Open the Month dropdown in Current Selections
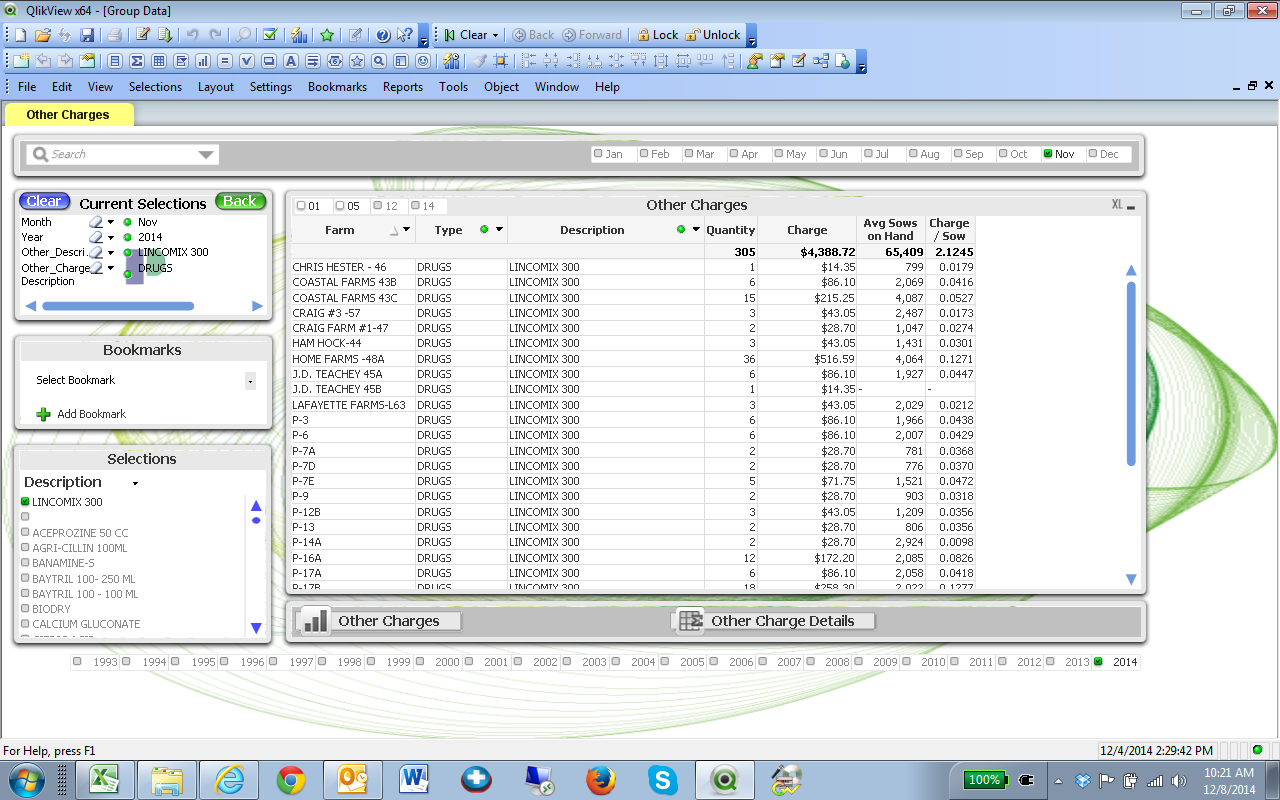This screenshot has width=1280, height=800. [111, 222]
